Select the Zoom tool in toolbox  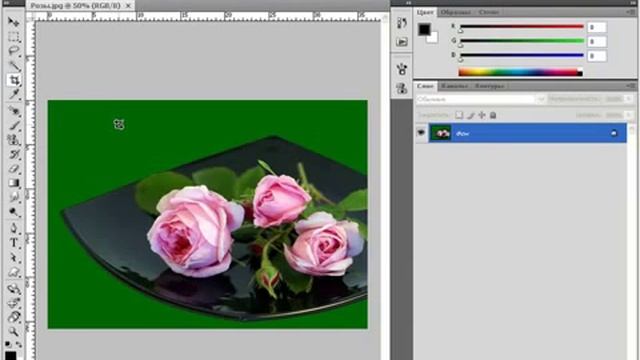coord(14,331)
